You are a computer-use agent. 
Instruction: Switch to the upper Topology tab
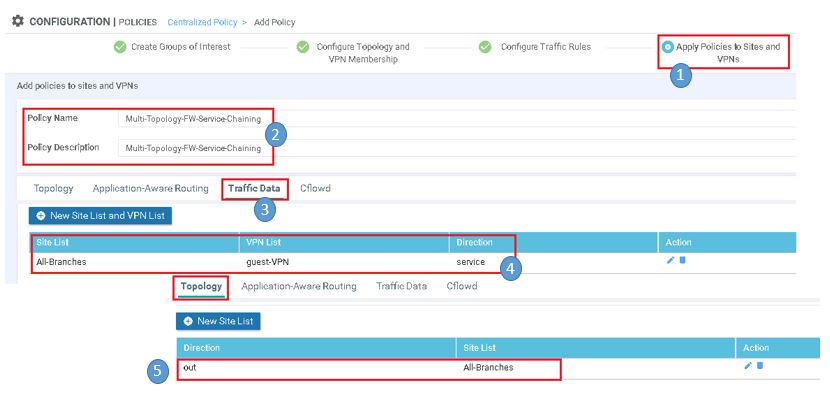pos(53,188)
